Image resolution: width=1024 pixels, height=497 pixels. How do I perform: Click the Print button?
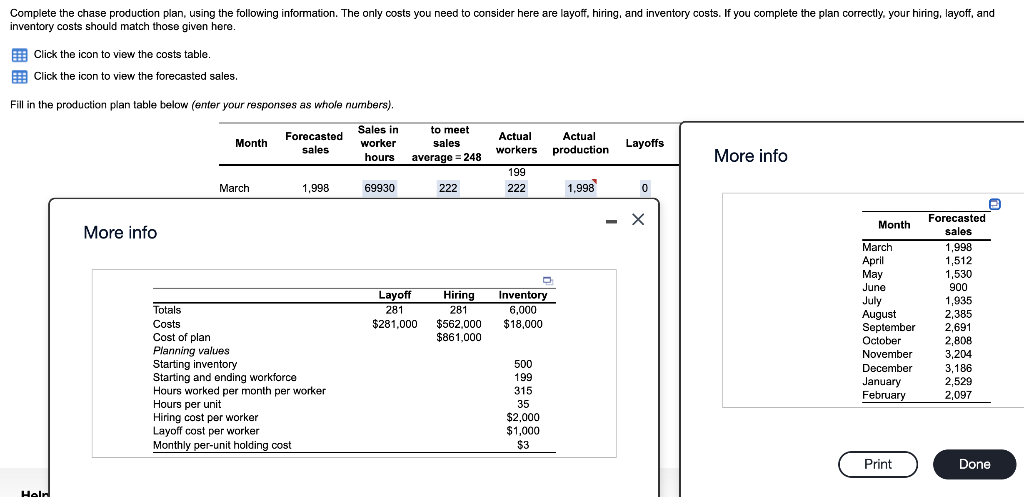pyautogui.click(x=878, y=464)
